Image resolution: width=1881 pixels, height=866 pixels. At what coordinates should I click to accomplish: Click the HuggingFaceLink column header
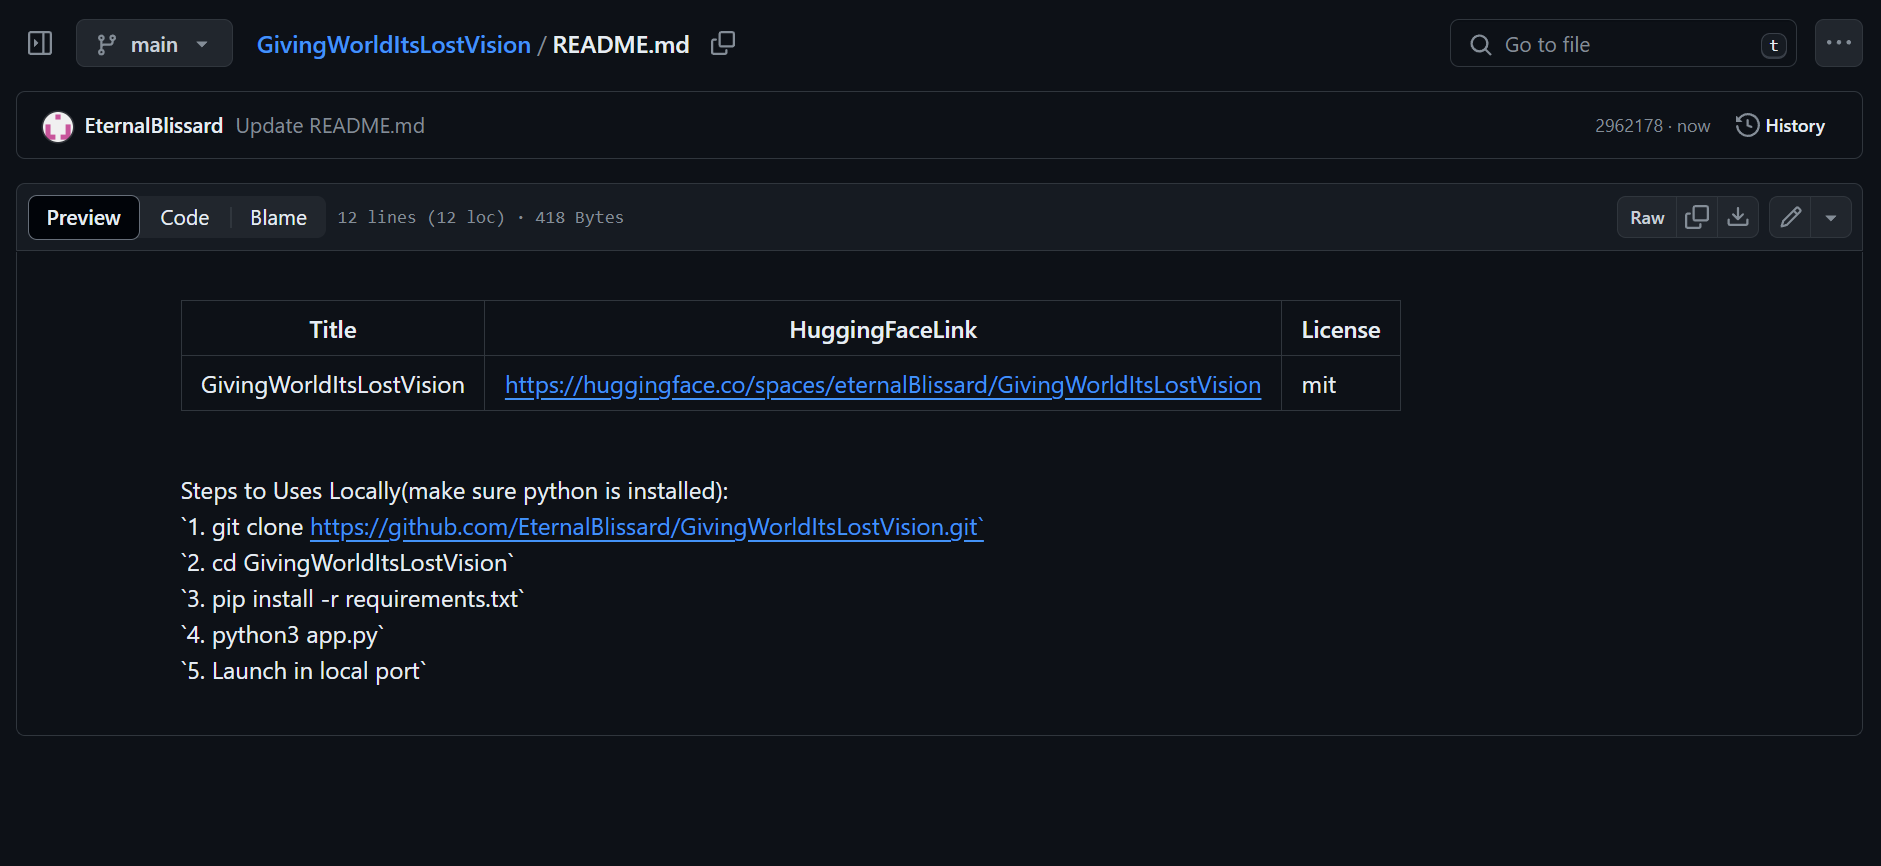883,329
